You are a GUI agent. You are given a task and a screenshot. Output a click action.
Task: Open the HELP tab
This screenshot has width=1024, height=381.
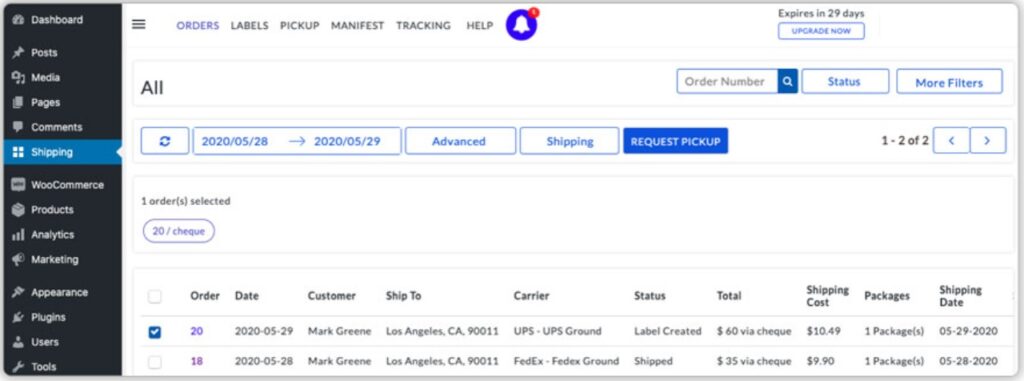(479, 25)
